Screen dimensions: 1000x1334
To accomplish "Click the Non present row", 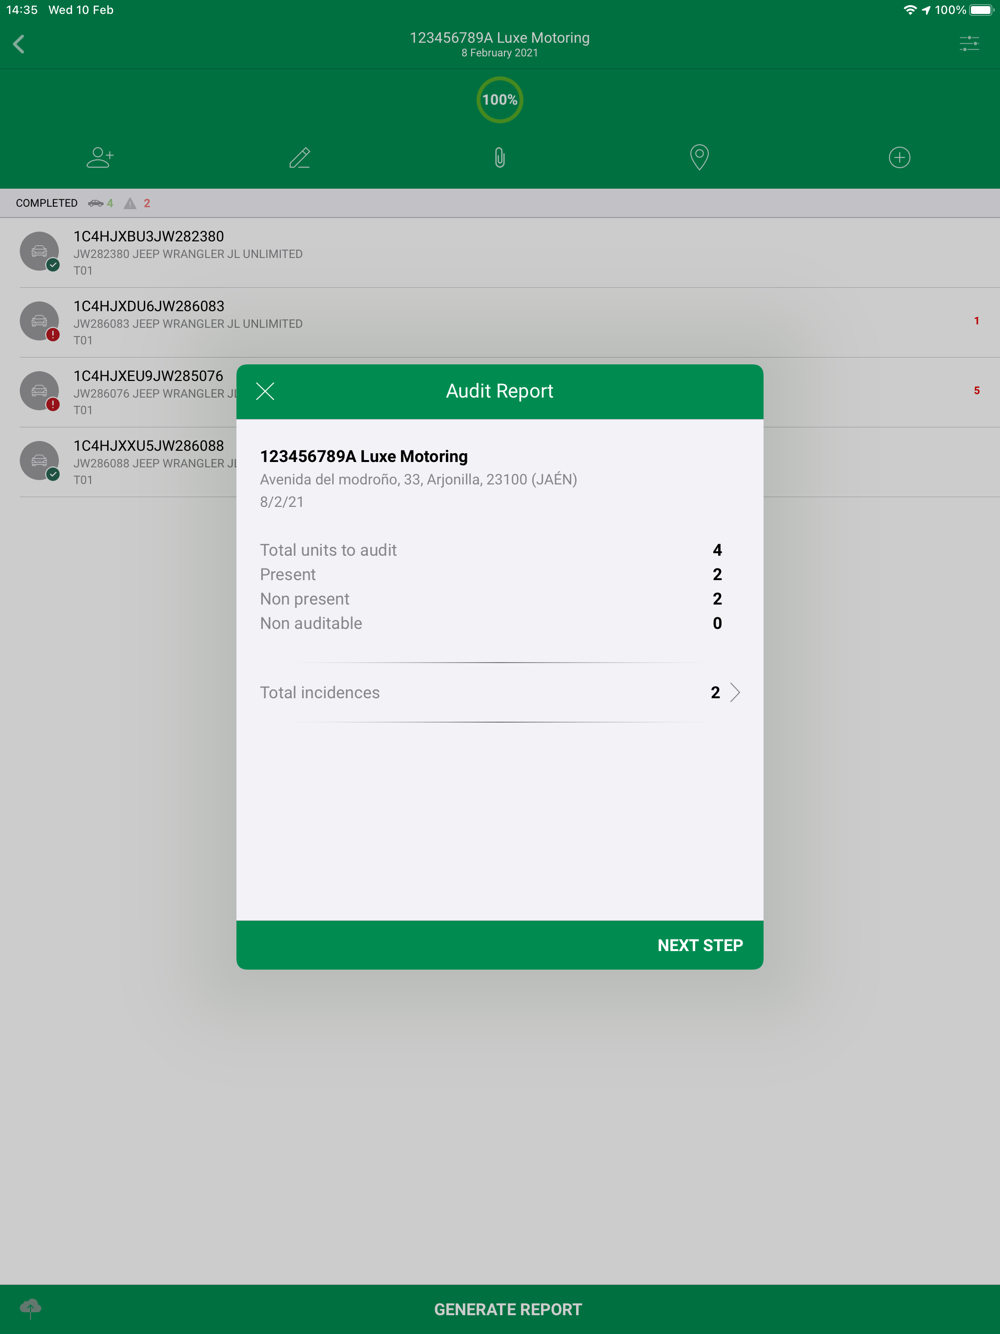I will pos(491,599).
